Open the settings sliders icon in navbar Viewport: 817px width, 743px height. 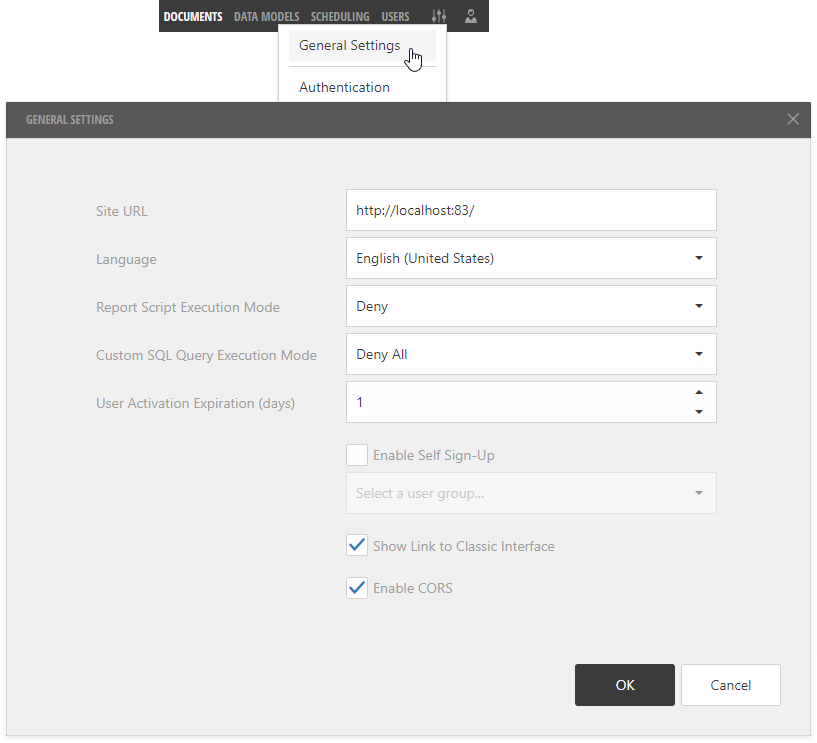(439, 16)
